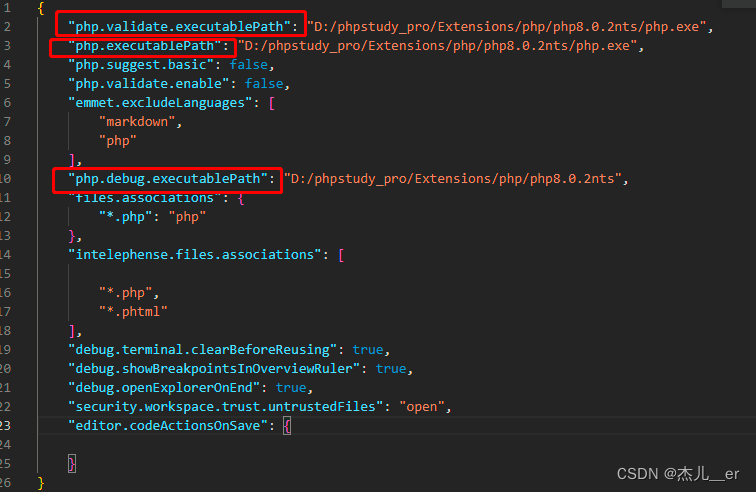Click the "debug.showBreakpointsInOverviewRuler" key
Viewport: 756px width, 492px height.
point(214,369)
